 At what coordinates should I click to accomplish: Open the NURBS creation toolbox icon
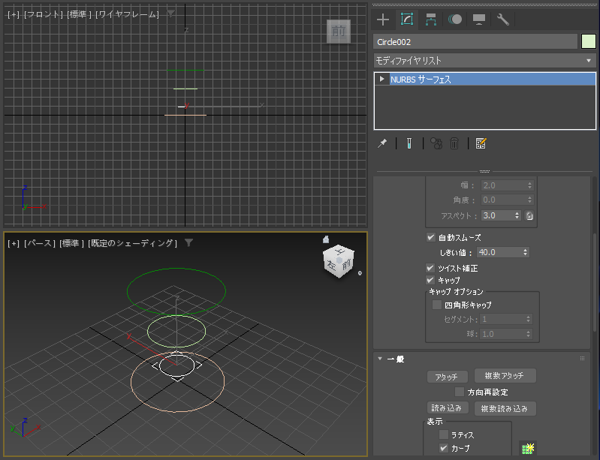(528, 448)
